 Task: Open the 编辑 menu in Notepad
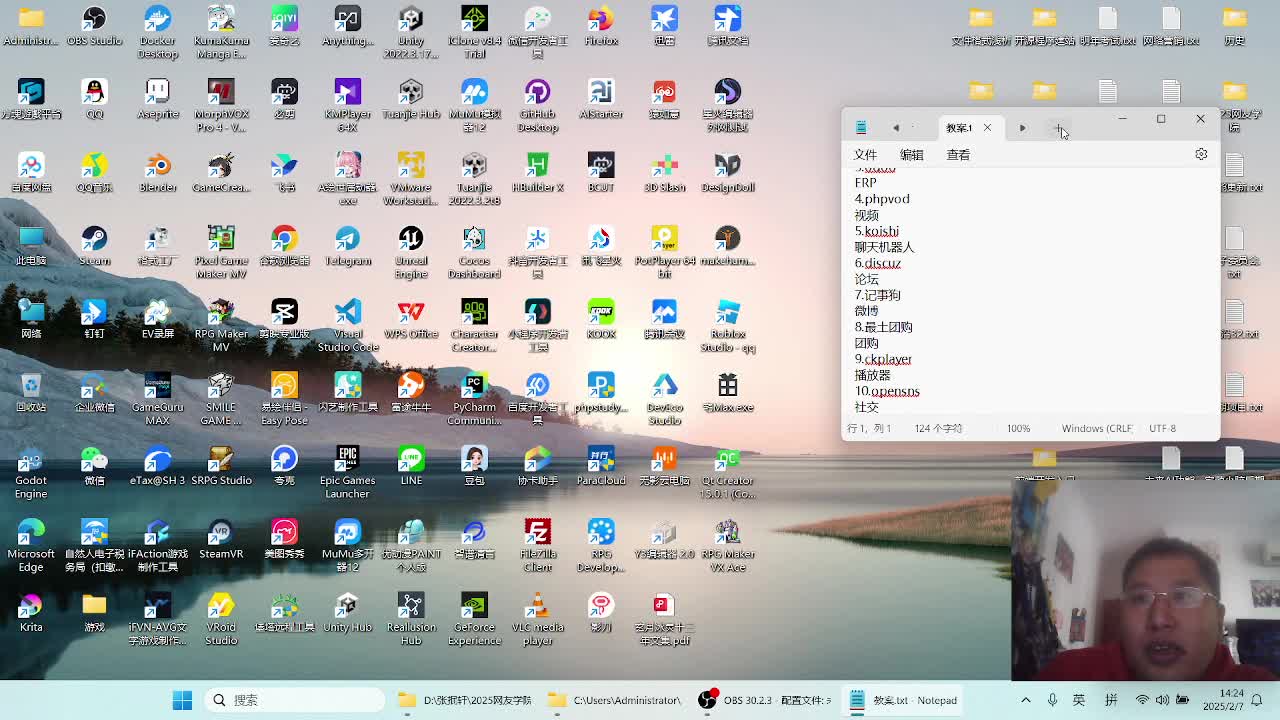click(911, 155)
